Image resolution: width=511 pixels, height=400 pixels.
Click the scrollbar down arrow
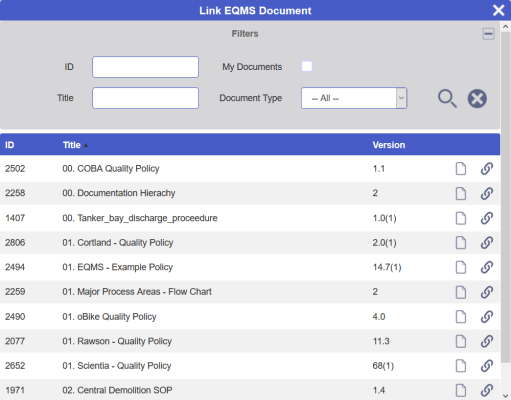pyautogui.click(x=506, y=395)
